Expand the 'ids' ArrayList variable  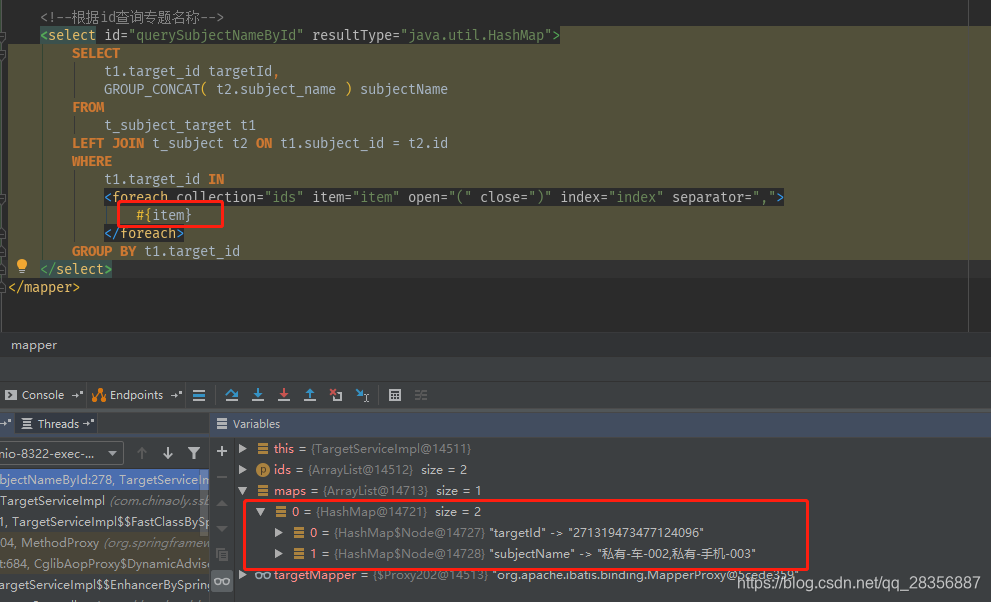point(243,469)
